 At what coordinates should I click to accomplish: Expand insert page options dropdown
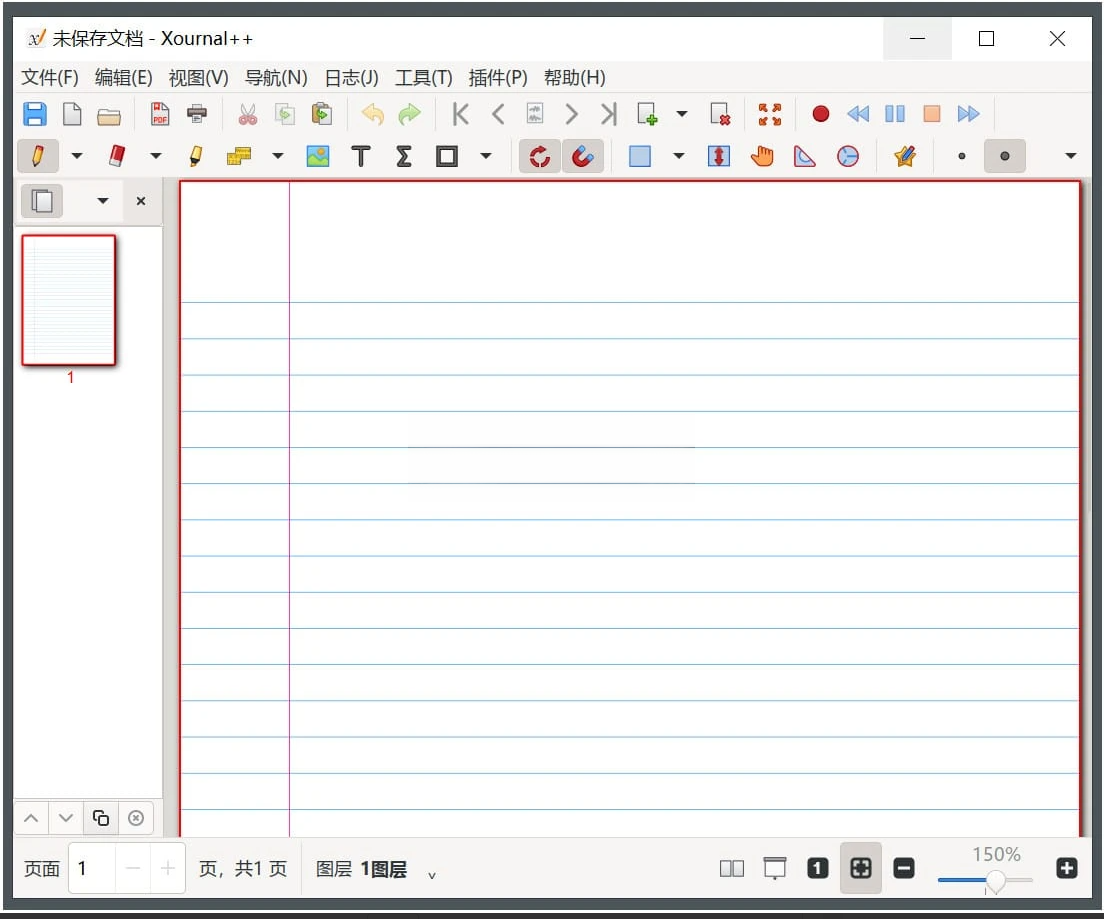(682, 114)
